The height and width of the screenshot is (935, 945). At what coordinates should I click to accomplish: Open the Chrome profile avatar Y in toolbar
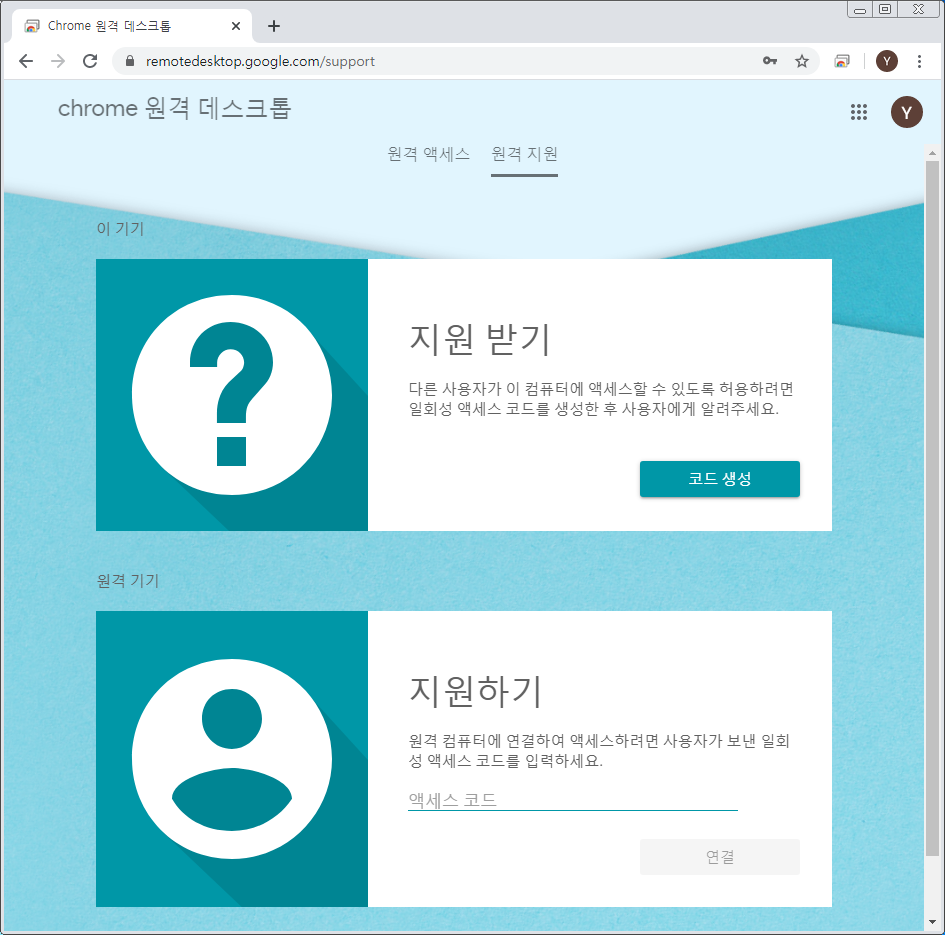887,61
